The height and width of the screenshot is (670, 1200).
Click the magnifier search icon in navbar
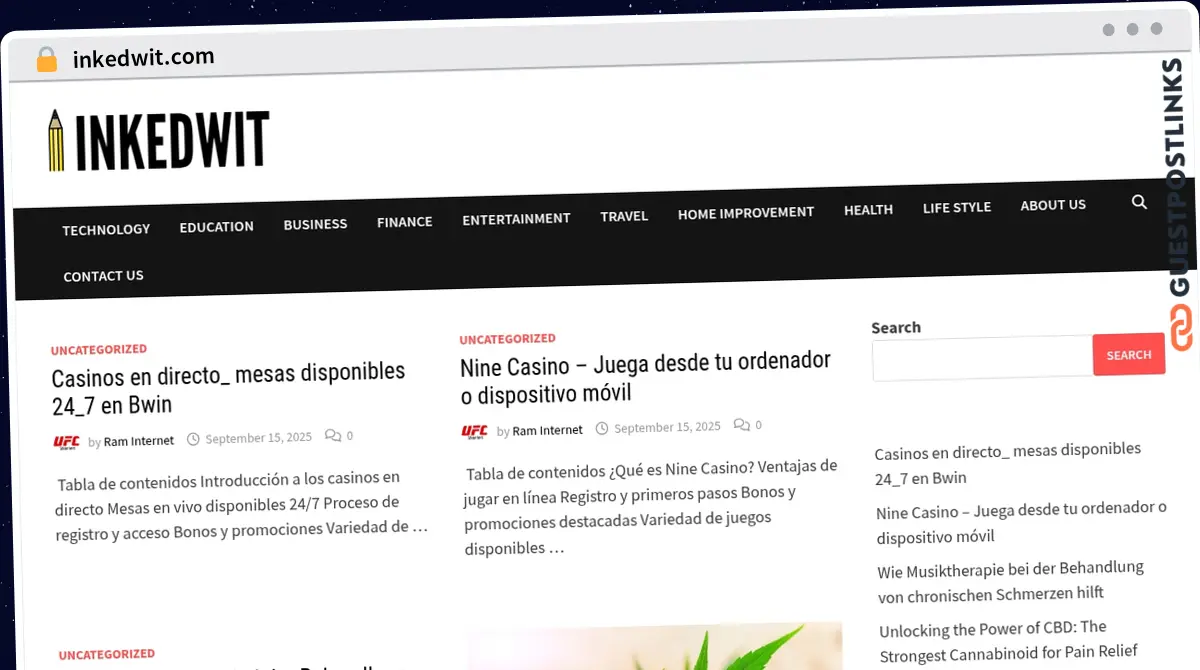point(1139,202)
